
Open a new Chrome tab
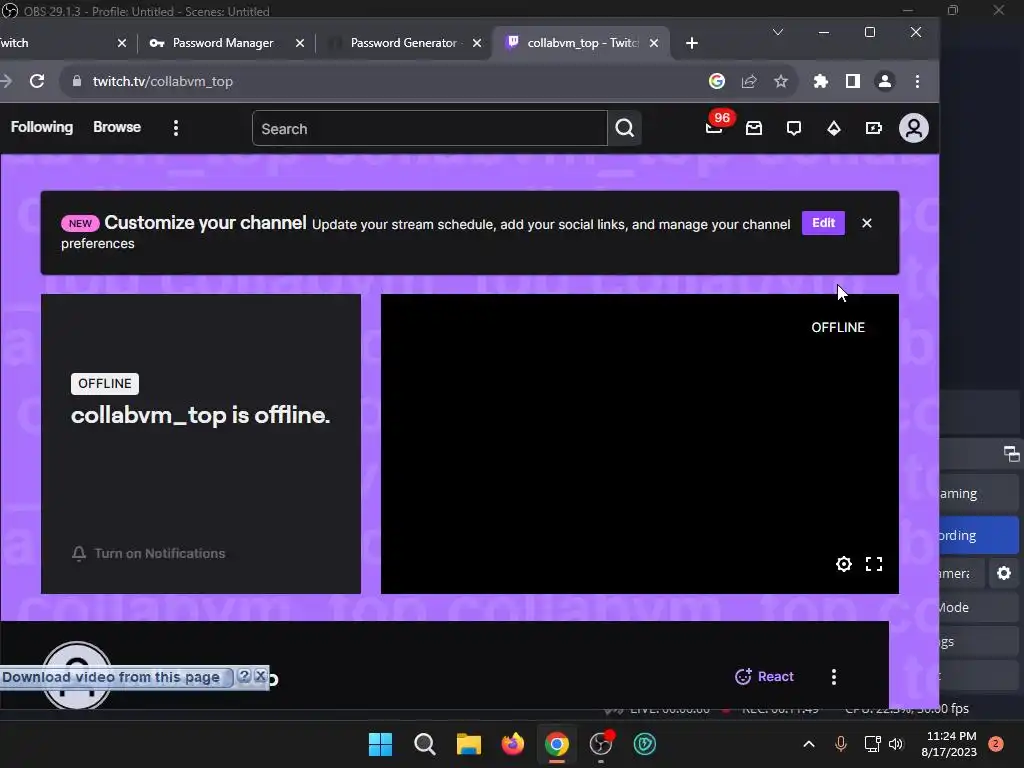pyautogui.click(x=692, y=43)
